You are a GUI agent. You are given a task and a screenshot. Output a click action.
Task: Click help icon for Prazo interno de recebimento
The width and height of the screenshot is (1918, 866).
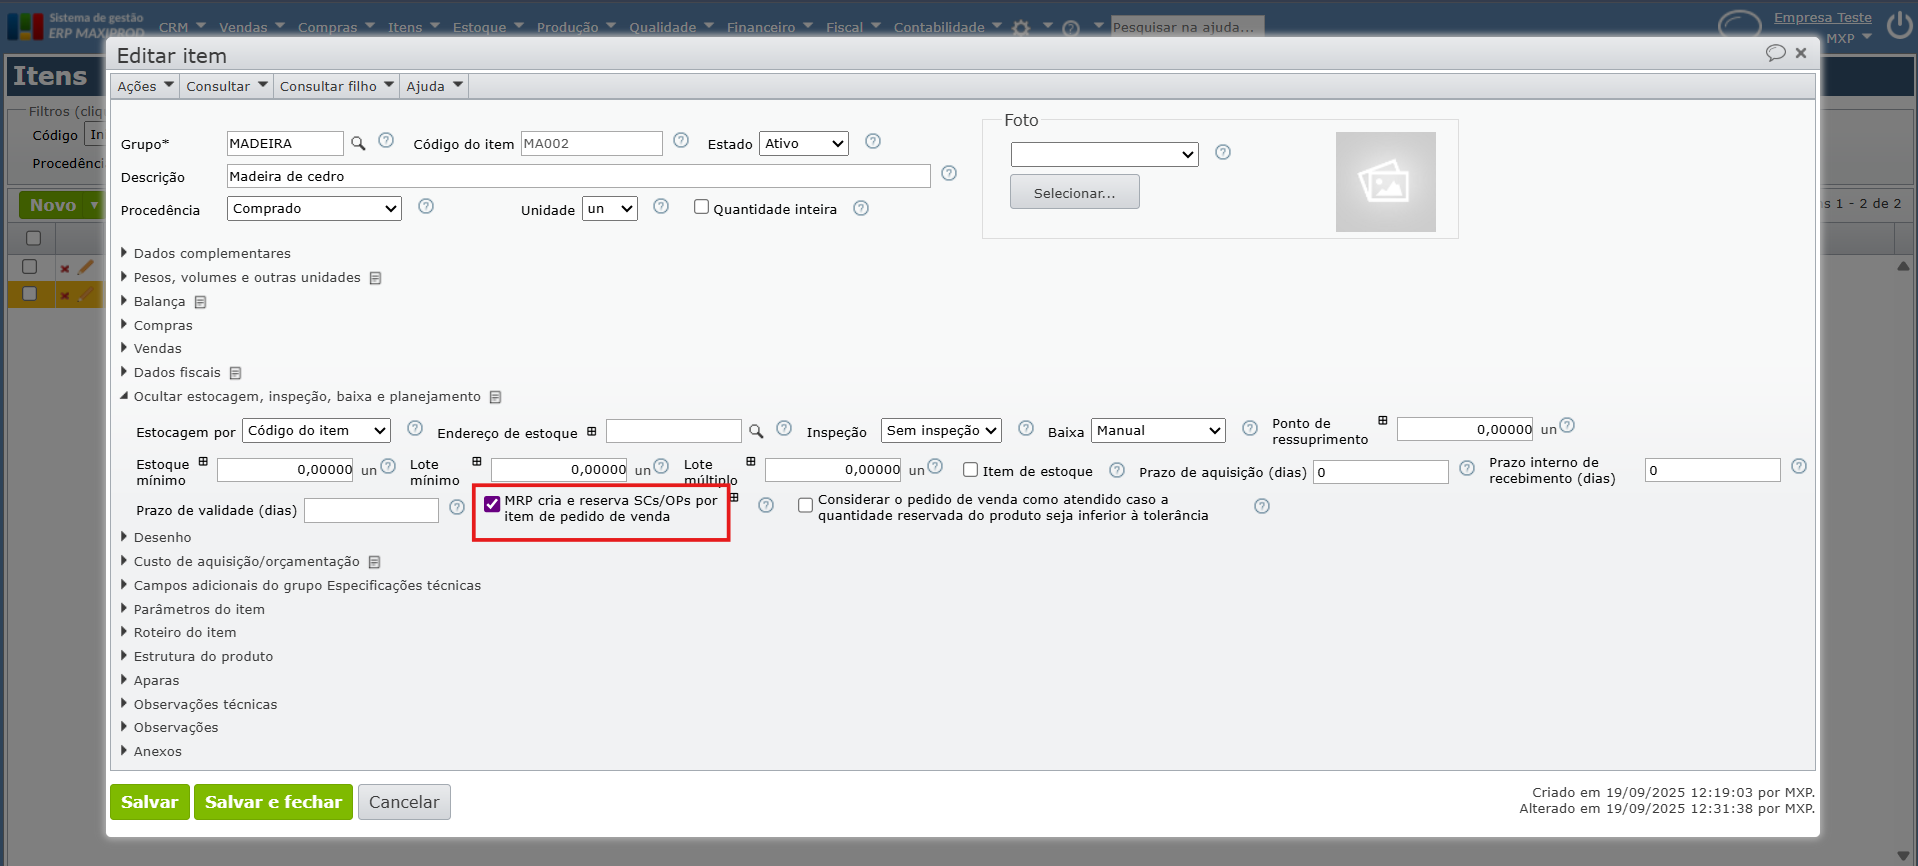click(x=1799, y=467)
